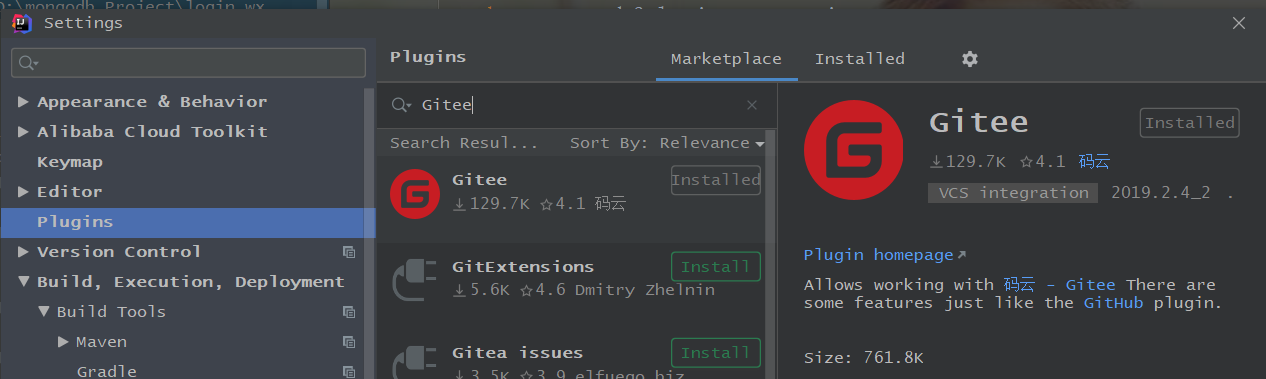Click the copy icon beside Build Tools
The image size is (1266, 379).
pos(349,312)
